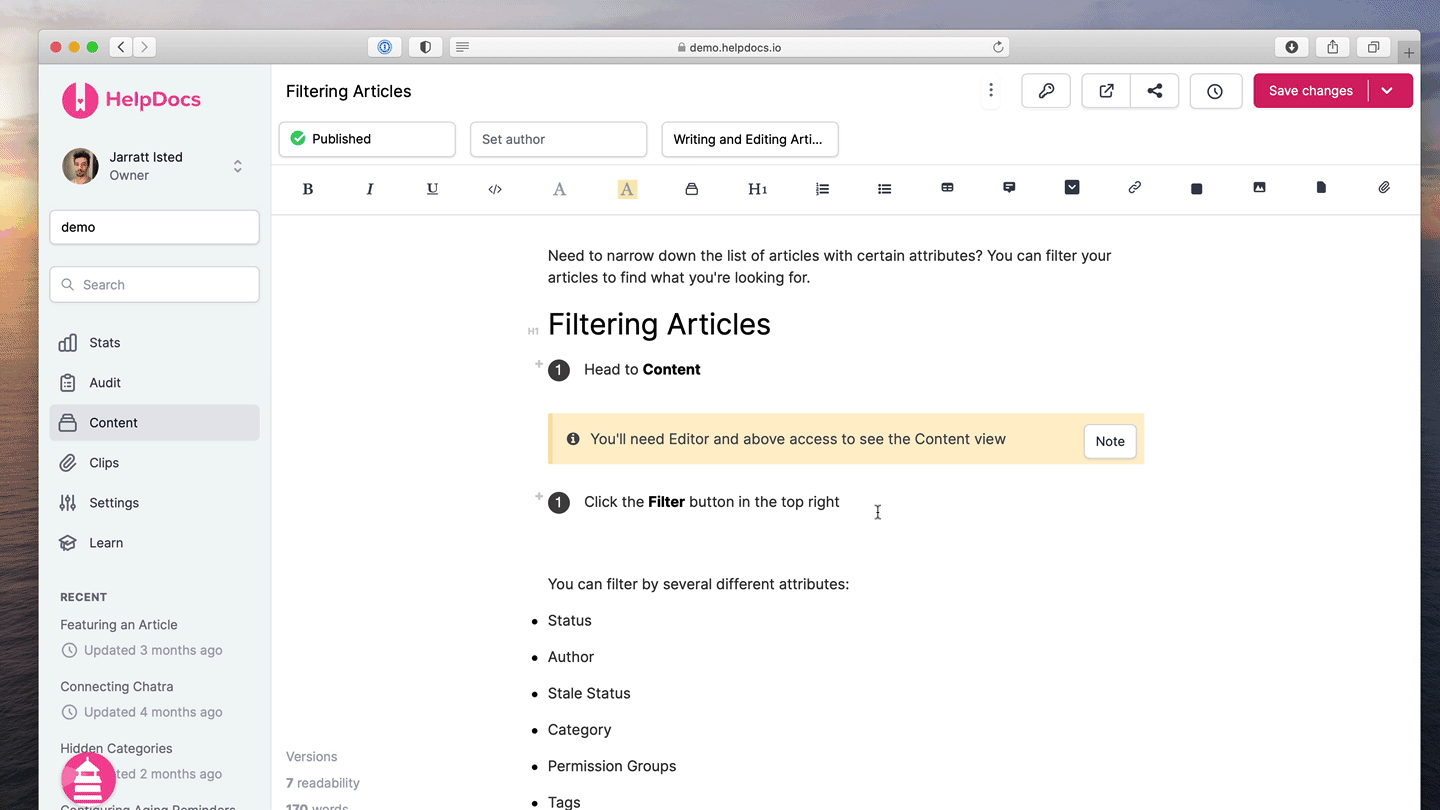Click the 1Password extension icon
Screen dimensions: 1440x810
point(385,47)
